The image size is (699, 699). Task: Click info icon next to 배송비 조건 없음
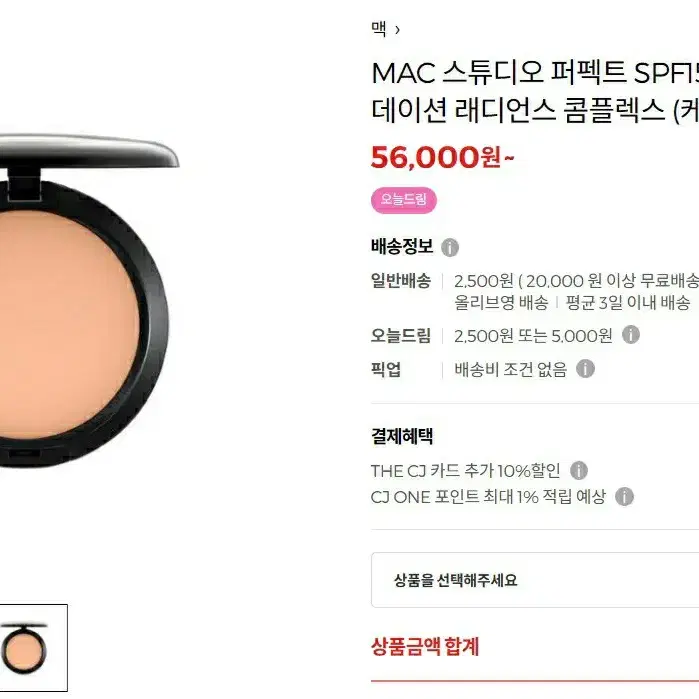tap(585, 369)
